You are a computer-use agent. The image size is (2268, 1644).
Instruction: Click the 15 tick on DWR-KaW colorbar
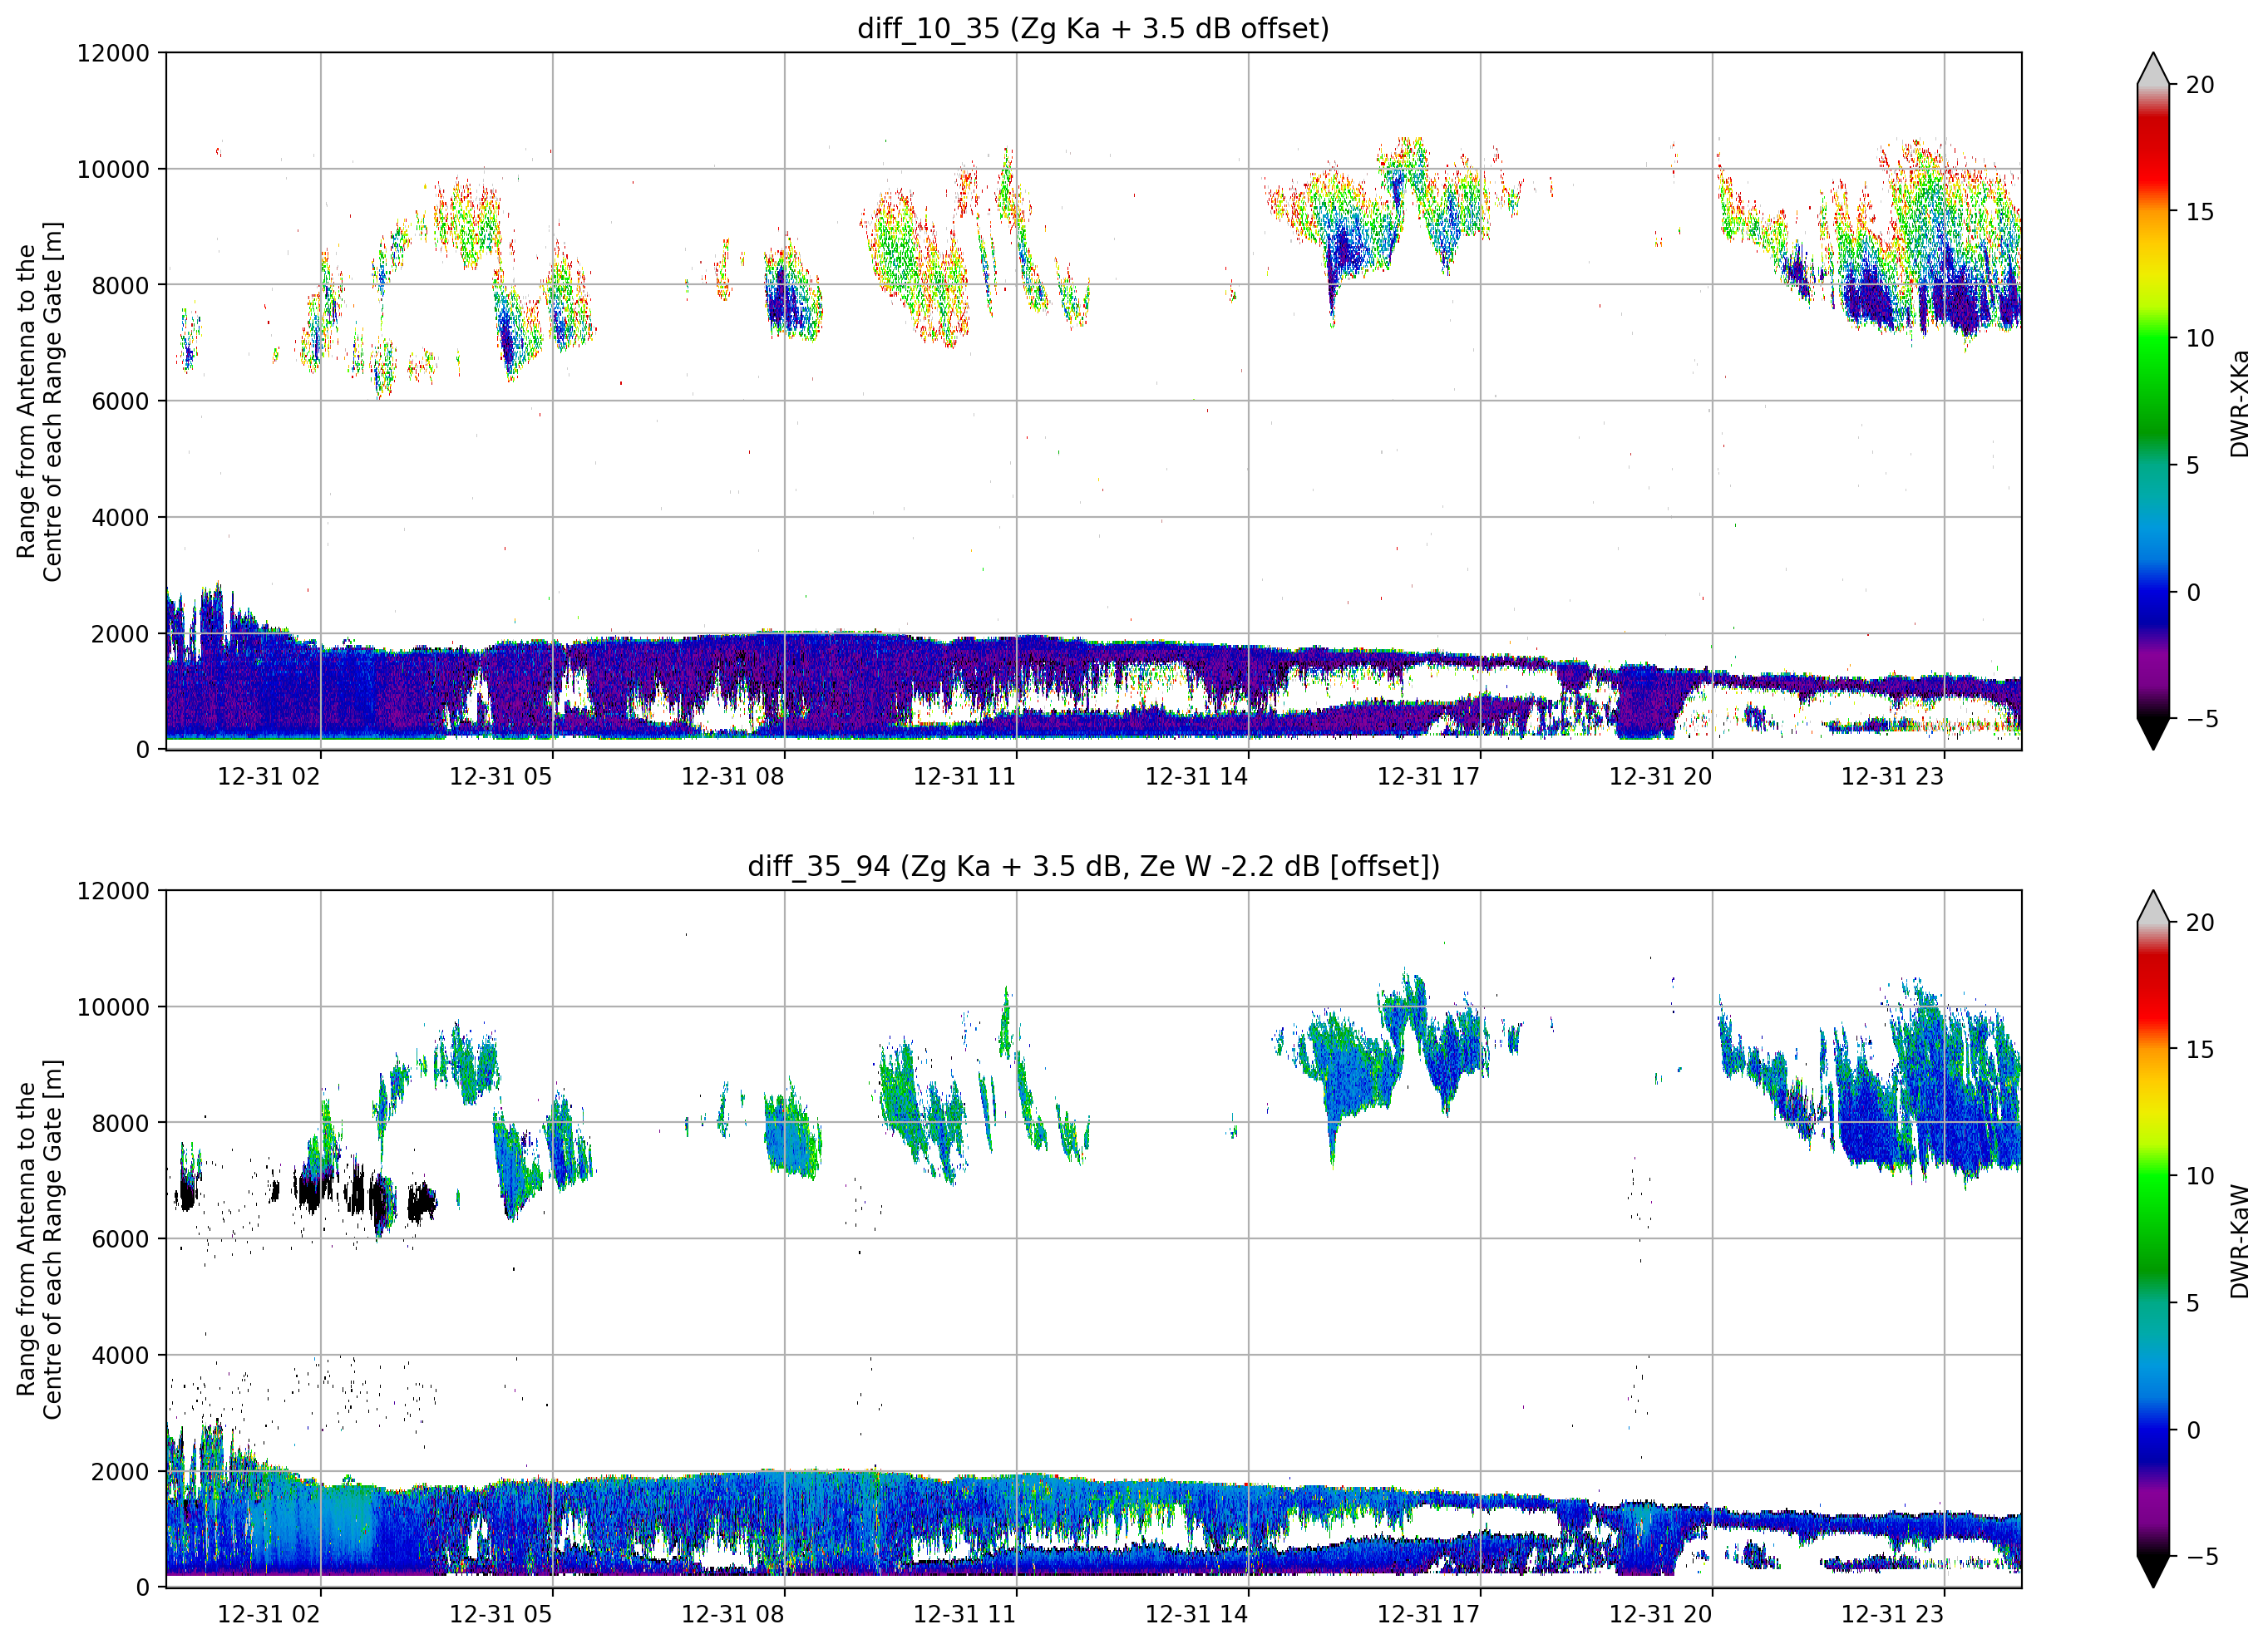point(2200,1050)
